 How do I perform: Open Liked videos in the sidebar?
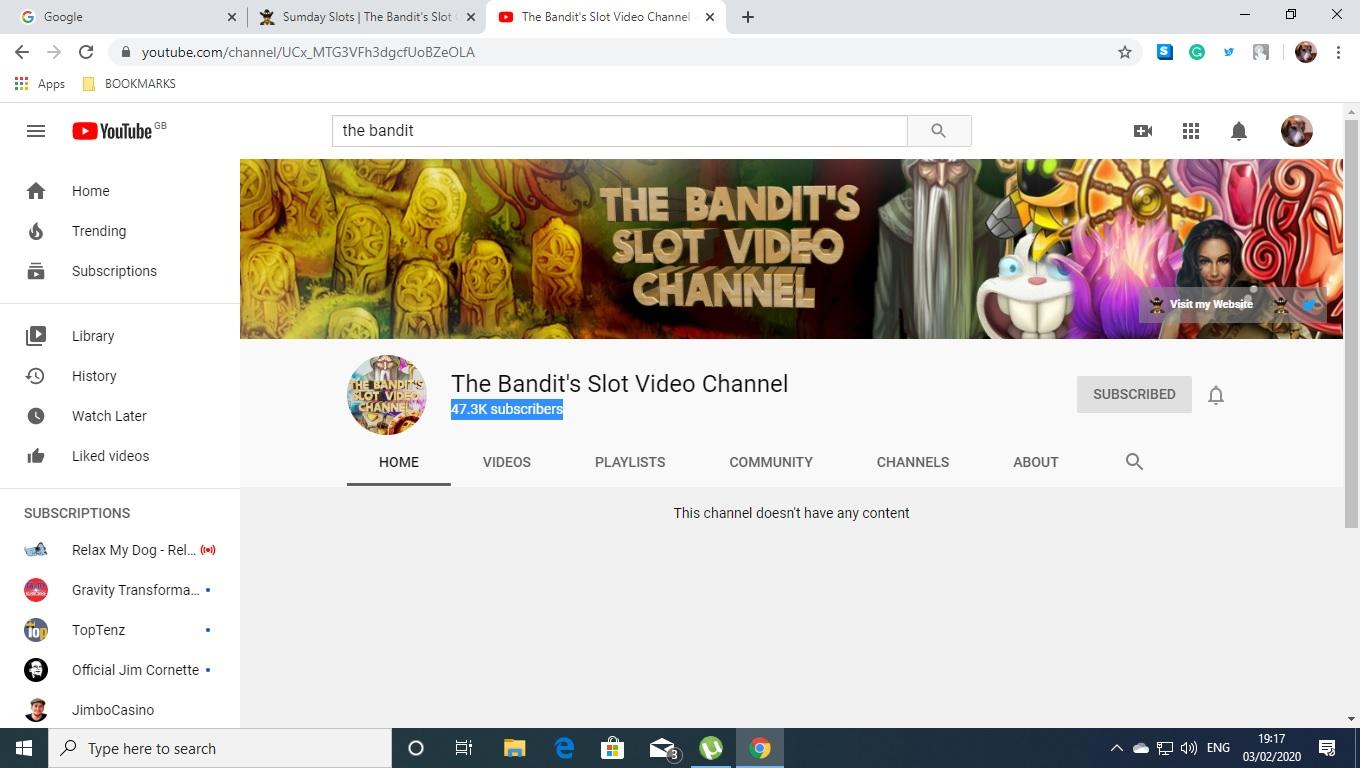click(120, 456)
